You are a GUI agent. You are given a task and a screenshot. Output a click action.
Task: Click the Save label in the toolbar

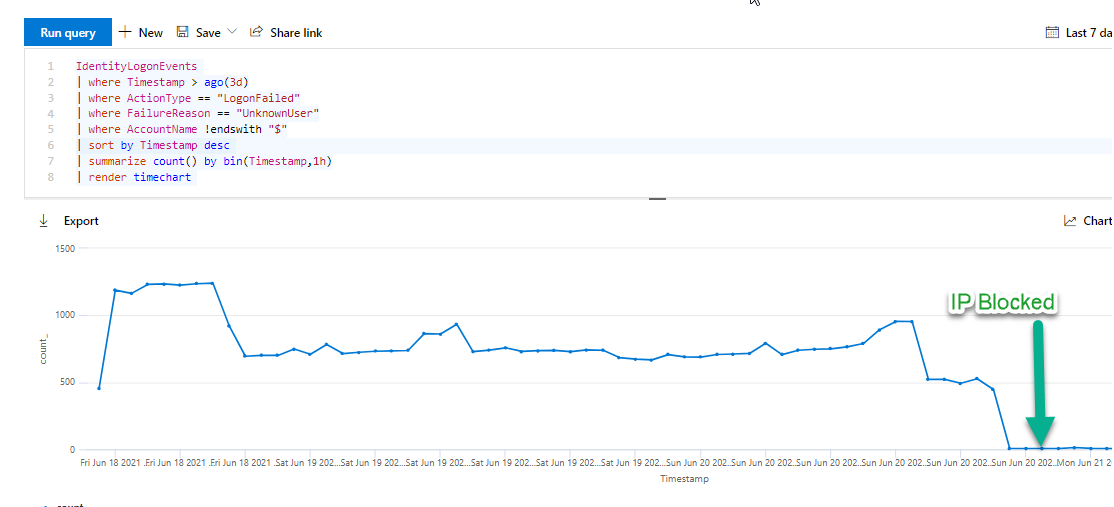(x=208, y=33)
